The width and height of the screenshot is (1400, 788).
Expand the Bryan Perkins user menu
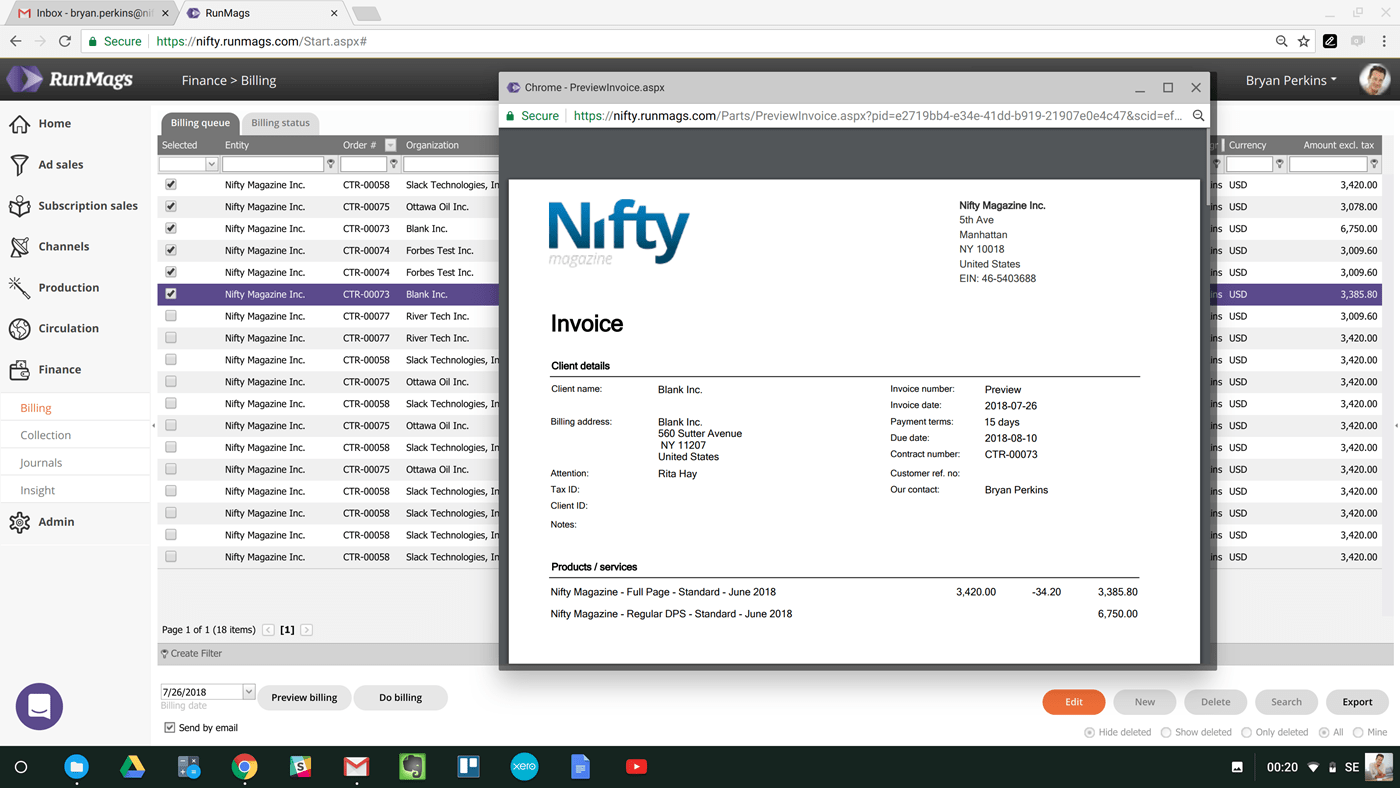(x=1290, y=80)
